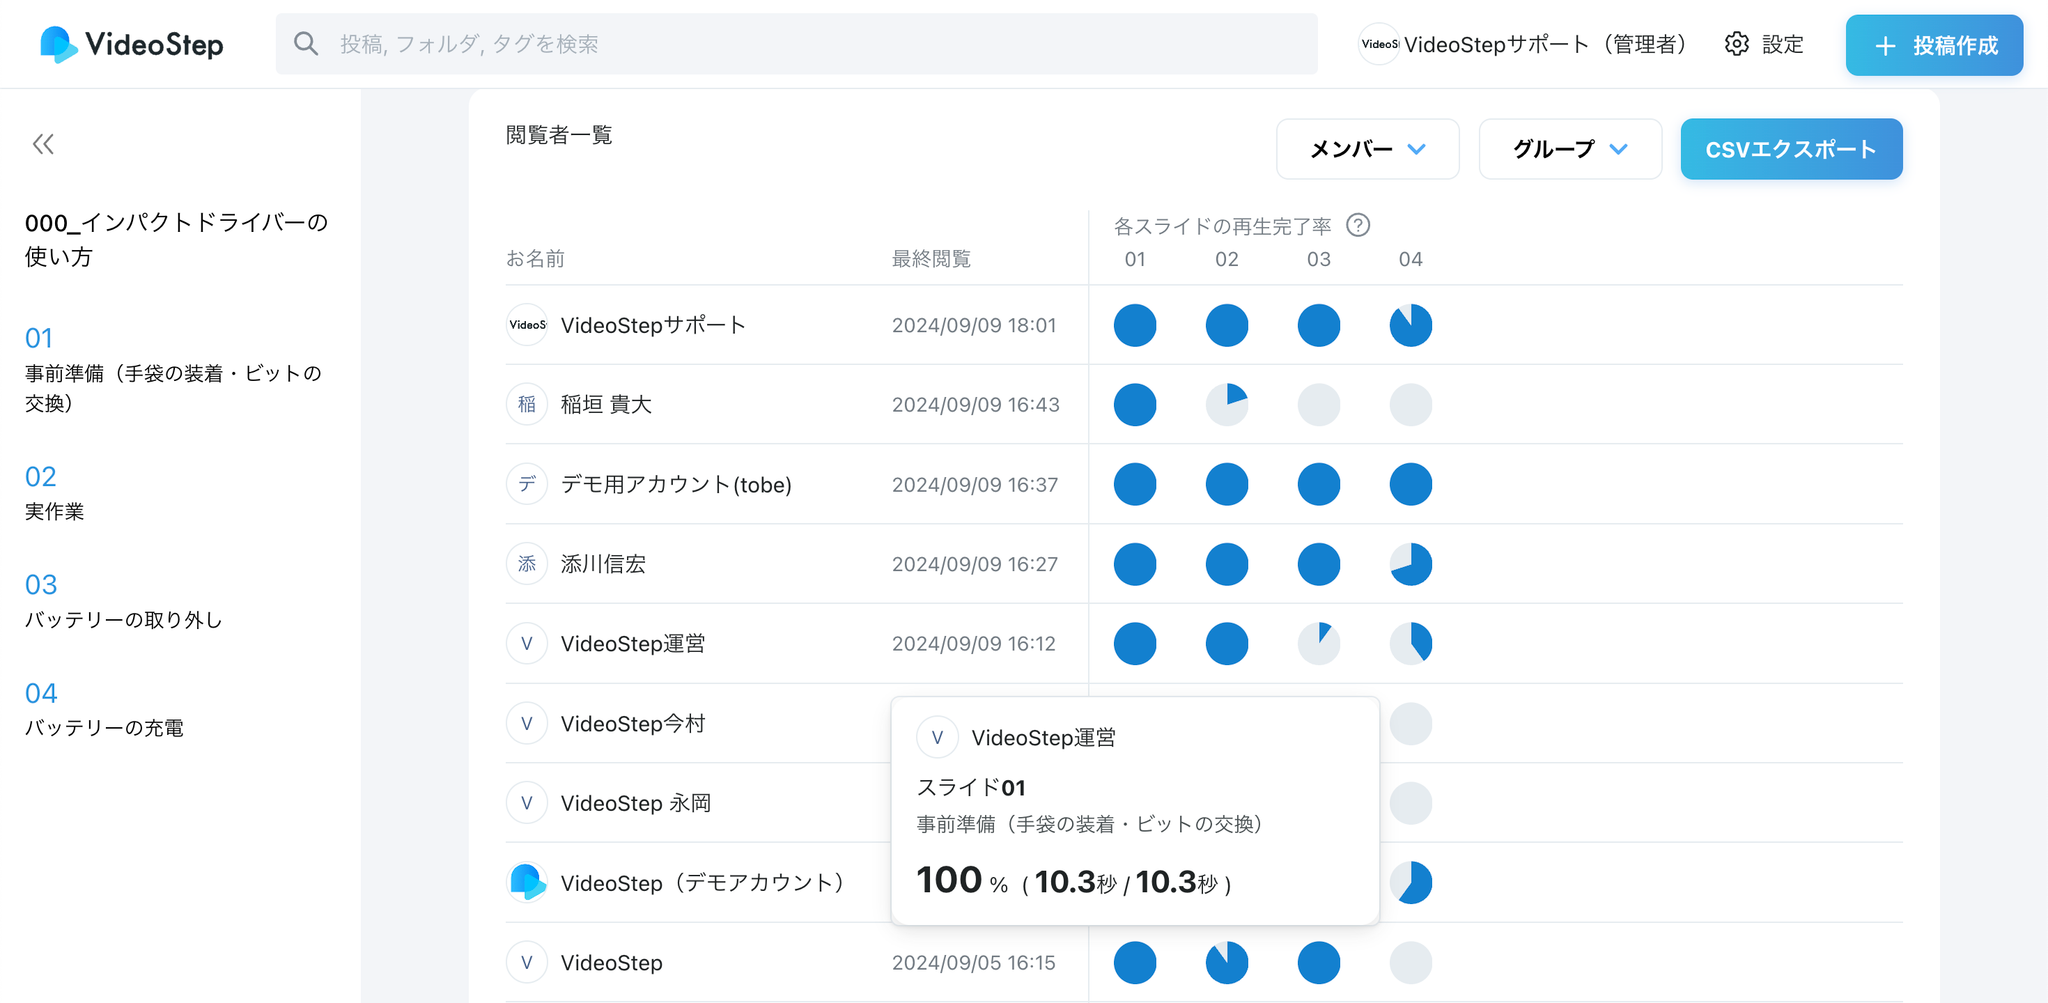Expand the グループ dropdown filter
2048x1003 pixels.
(1570, 149)
